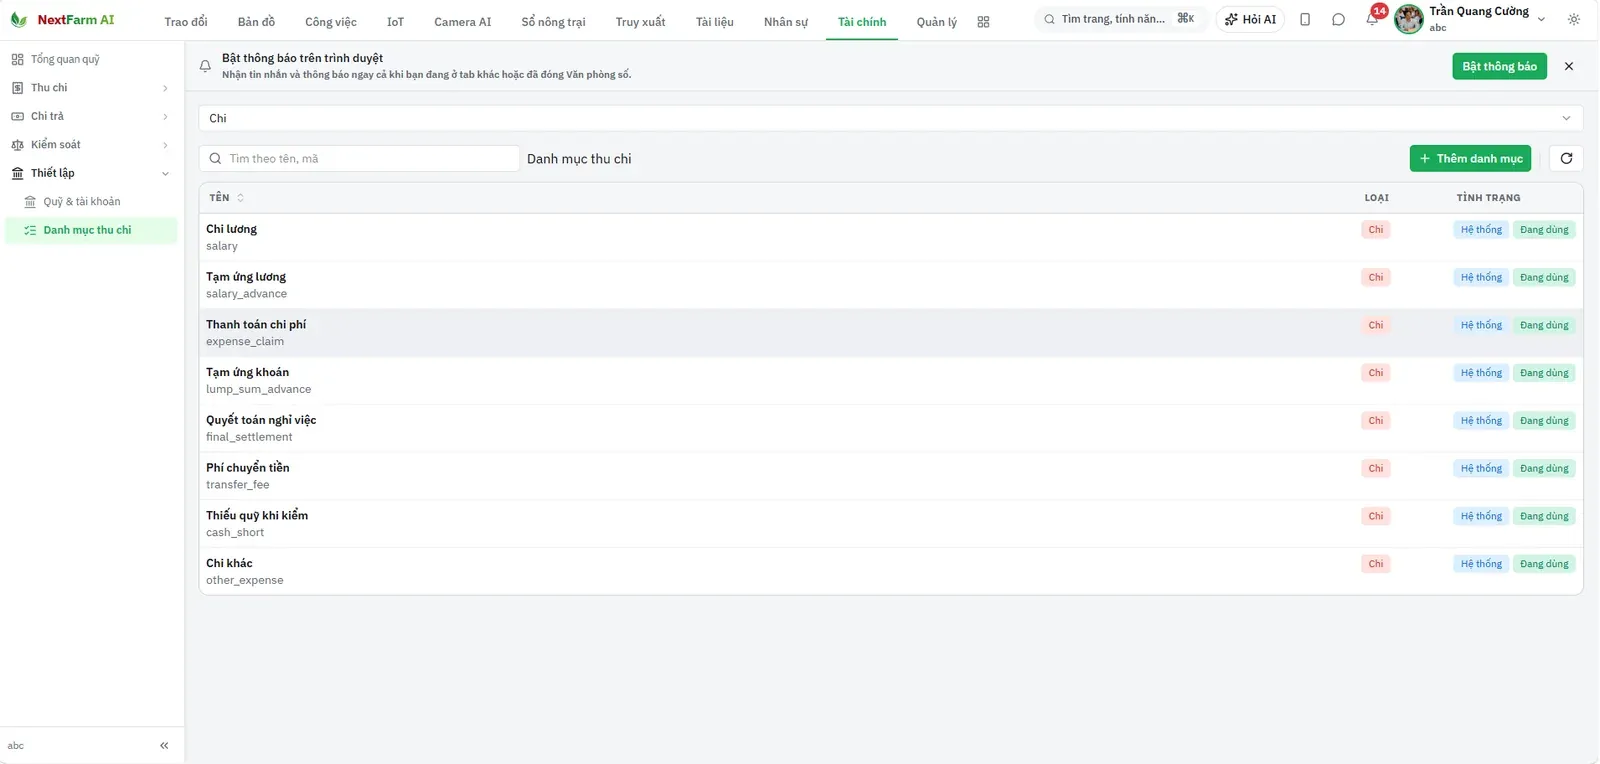
Task: Open the mobile device icon in header
Action: [1305, 20]
